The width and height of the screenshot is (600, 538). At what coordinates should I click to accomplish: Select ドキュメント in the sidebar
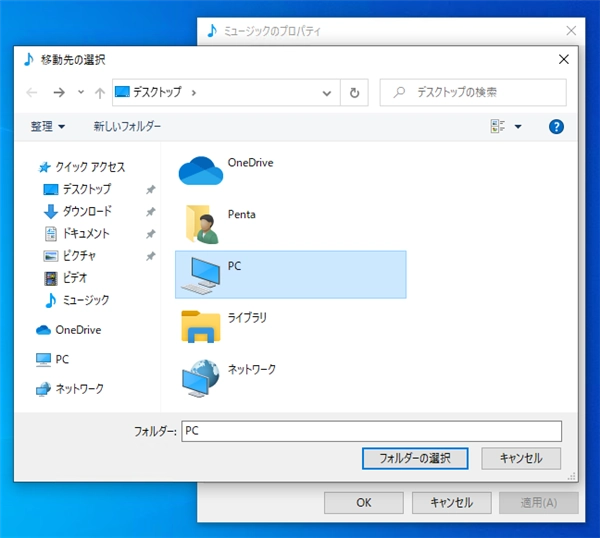coord(77,233)
